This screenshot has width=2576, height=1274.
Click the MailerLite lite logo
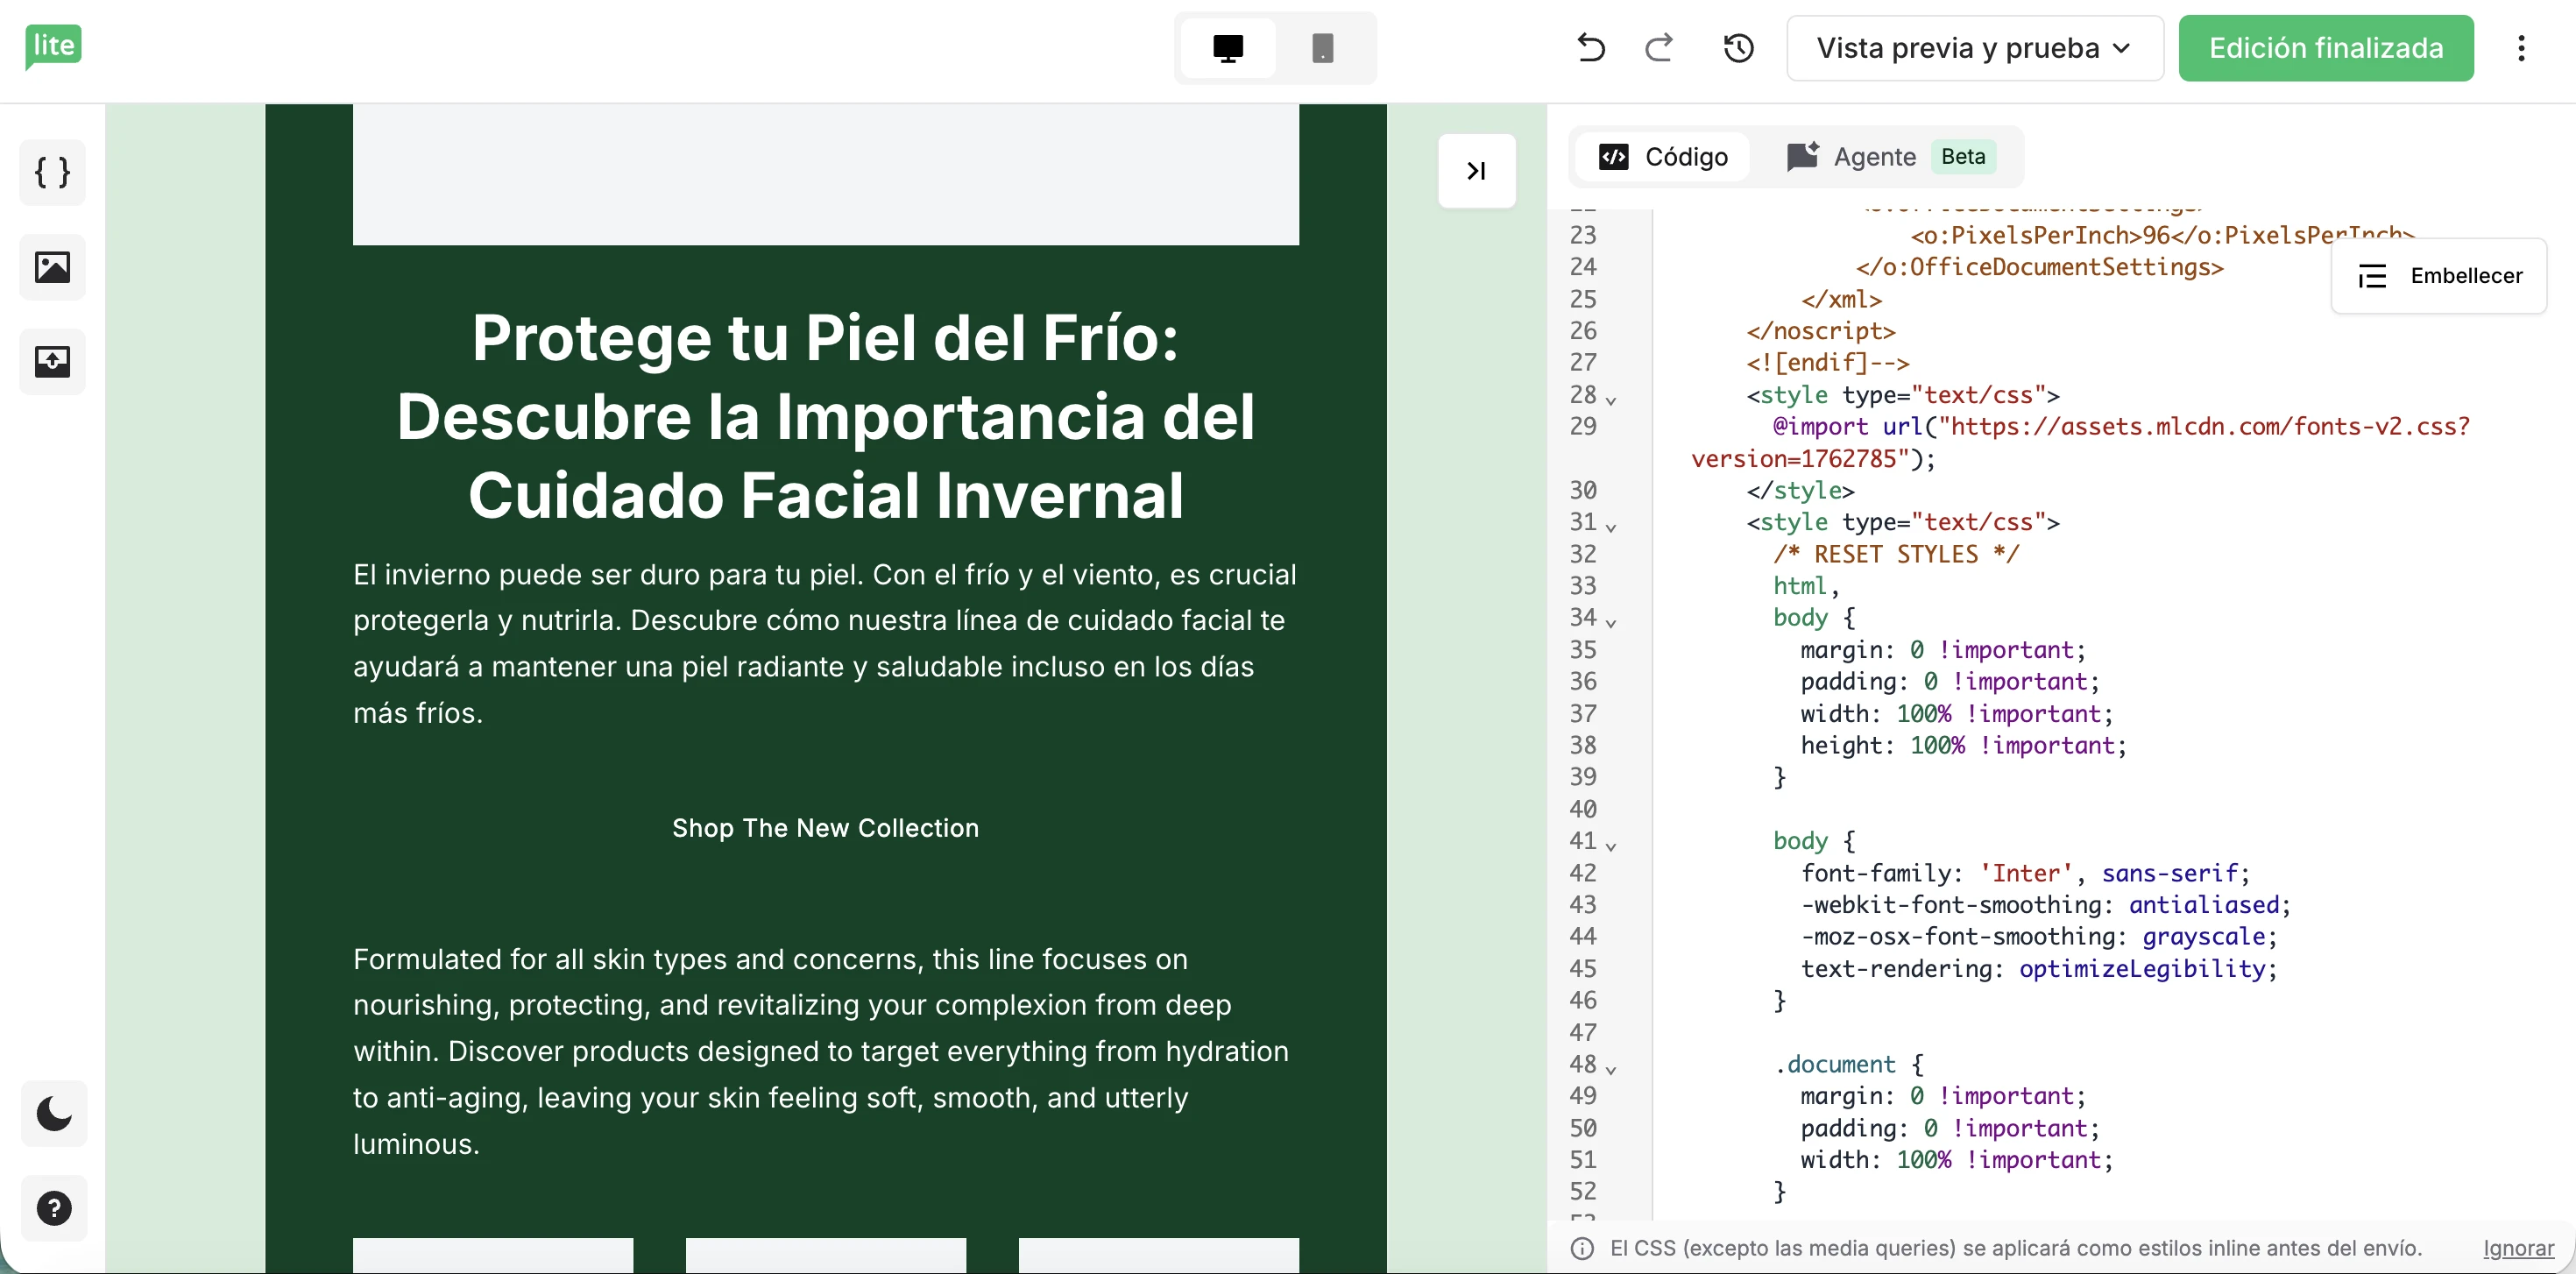click(53, 47)
